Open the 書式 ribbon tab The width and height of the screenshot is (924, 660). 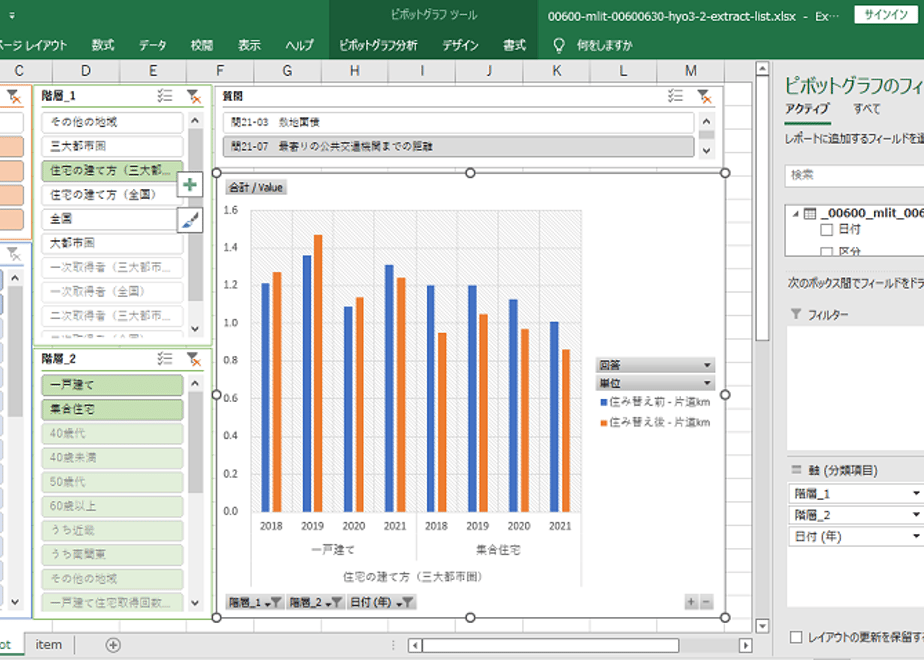pyautogui.click(x=514, y=45)
